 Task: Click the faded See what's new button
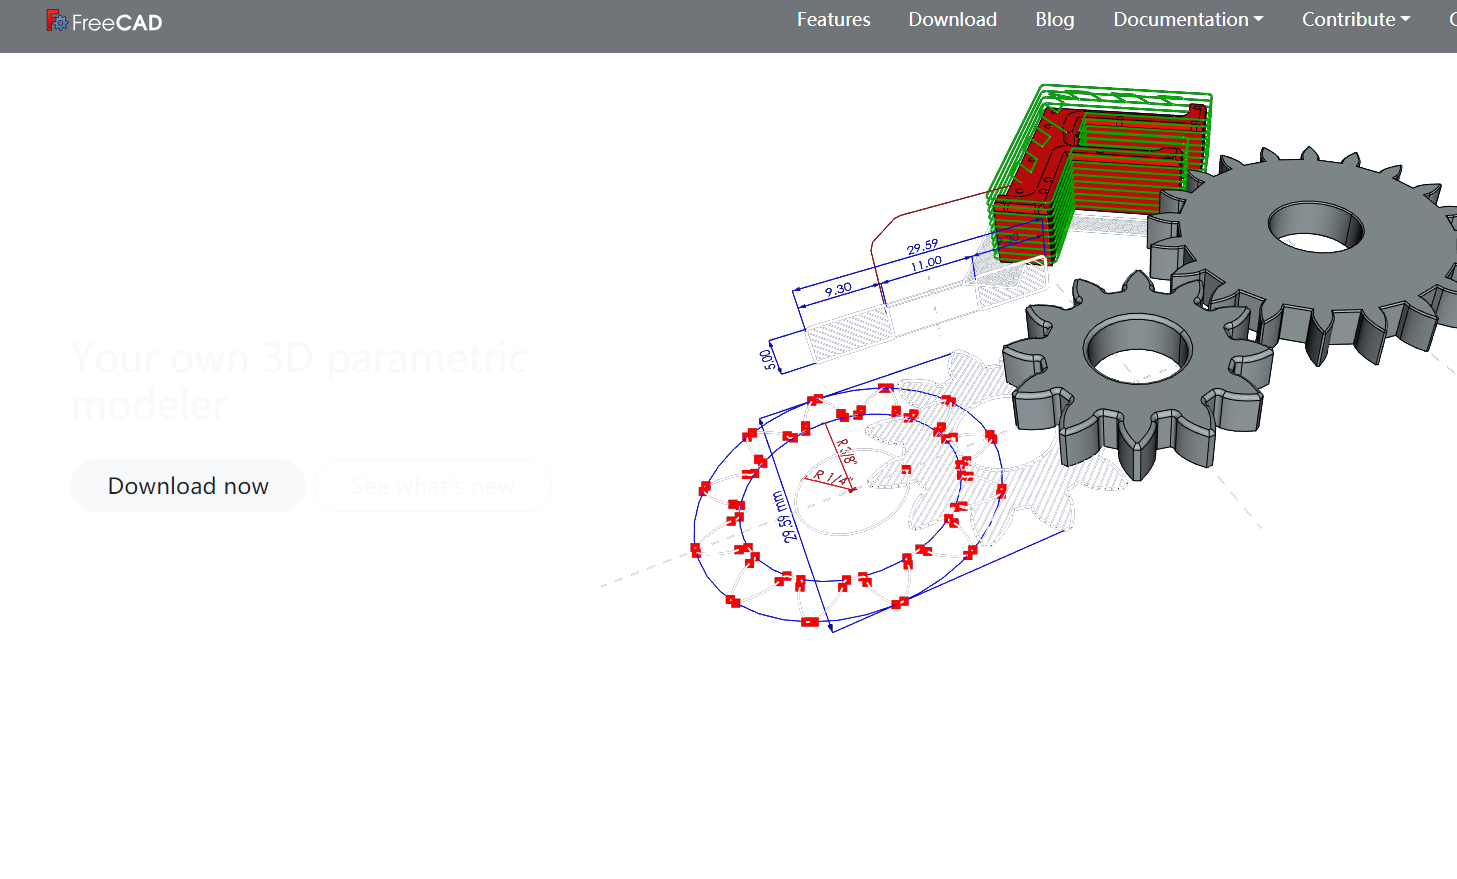coord(432,486)
